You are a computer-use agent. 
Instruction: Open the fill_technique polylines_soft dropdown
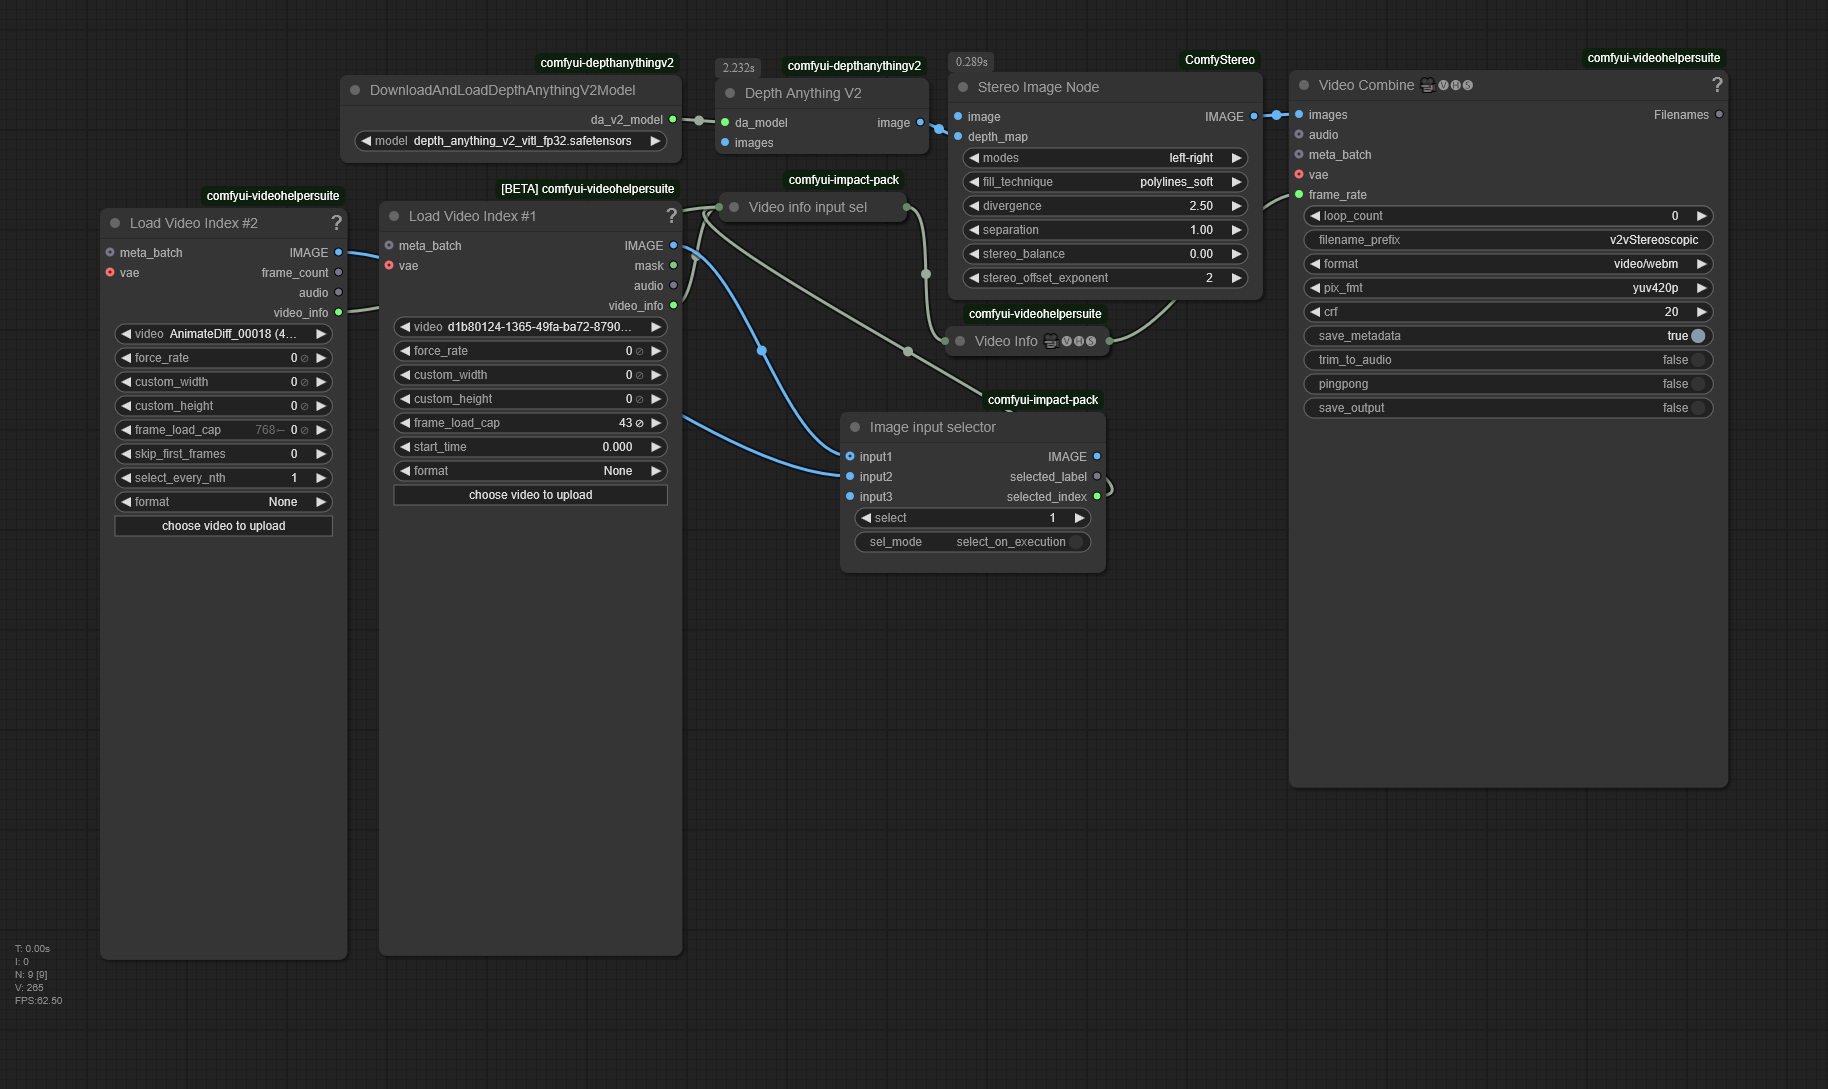1105,182
